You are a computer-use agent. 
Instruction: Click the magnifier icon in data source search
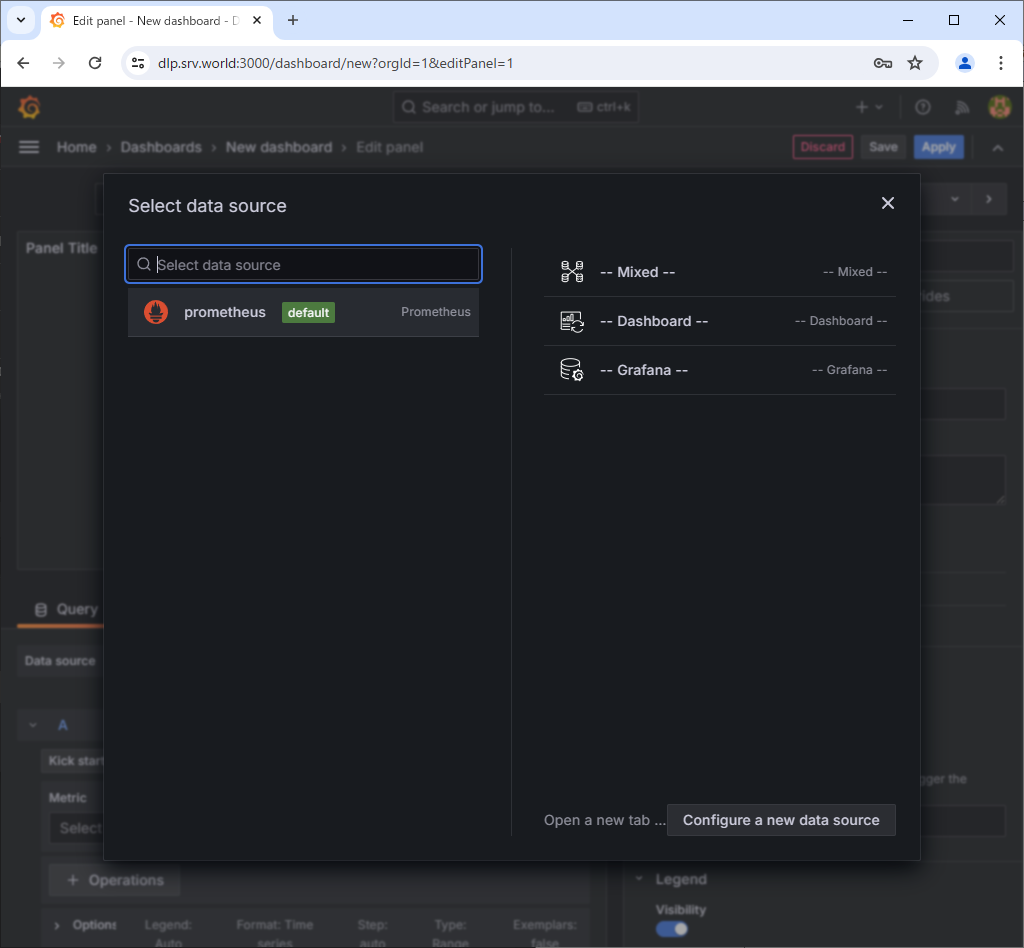pyautogui.click(x=144, y=264)
